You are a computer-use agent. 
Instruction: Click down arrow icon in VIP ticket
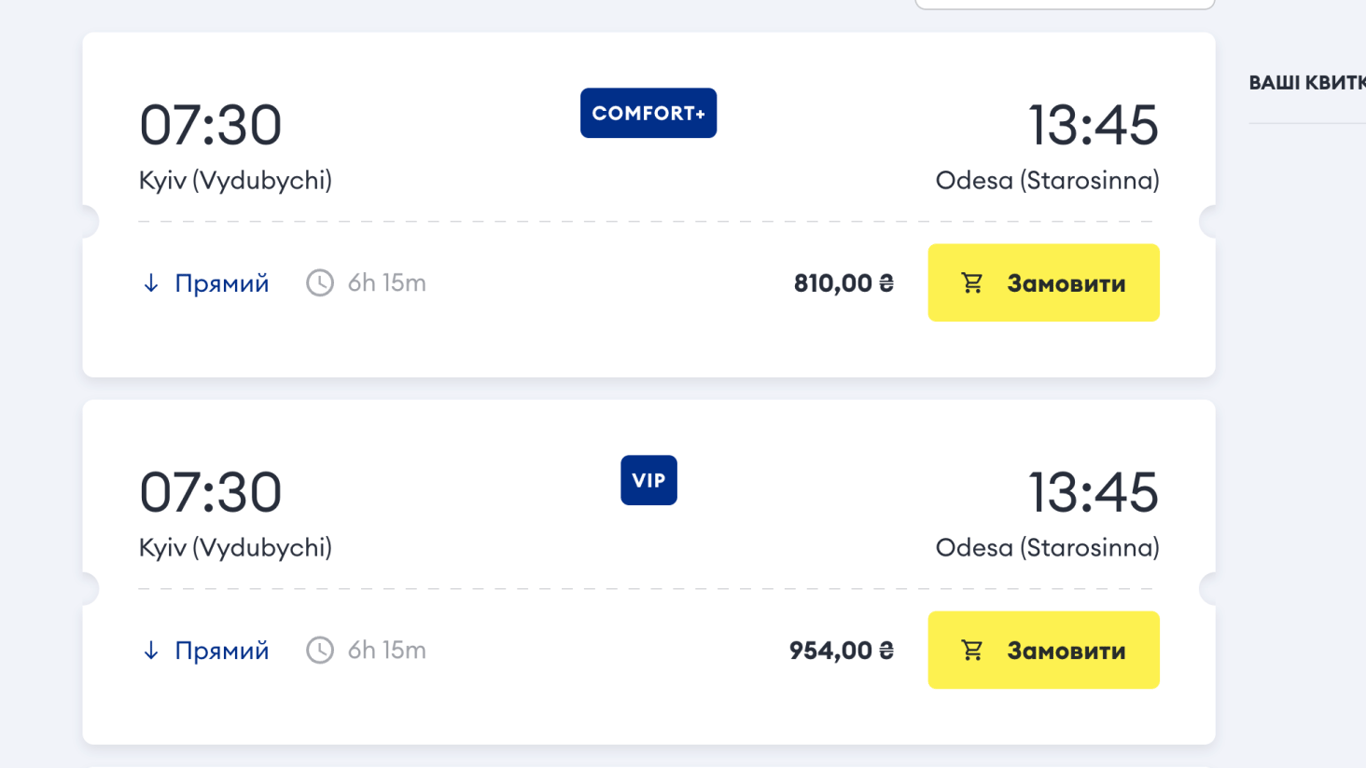coord(151,651)
